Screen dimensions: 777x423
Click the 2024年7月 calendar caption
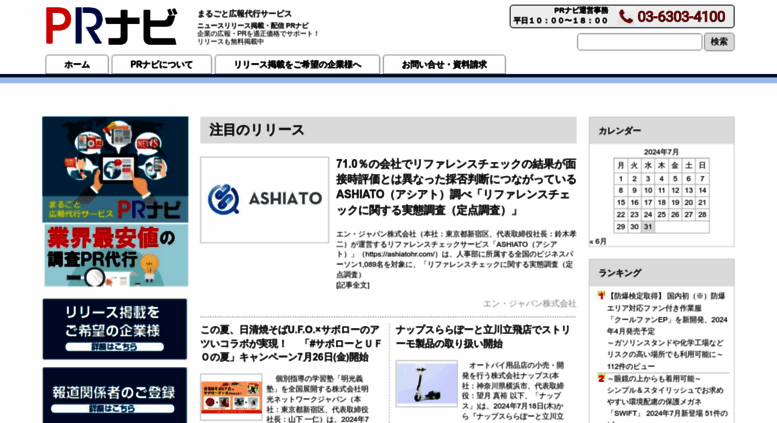[661, 152]
